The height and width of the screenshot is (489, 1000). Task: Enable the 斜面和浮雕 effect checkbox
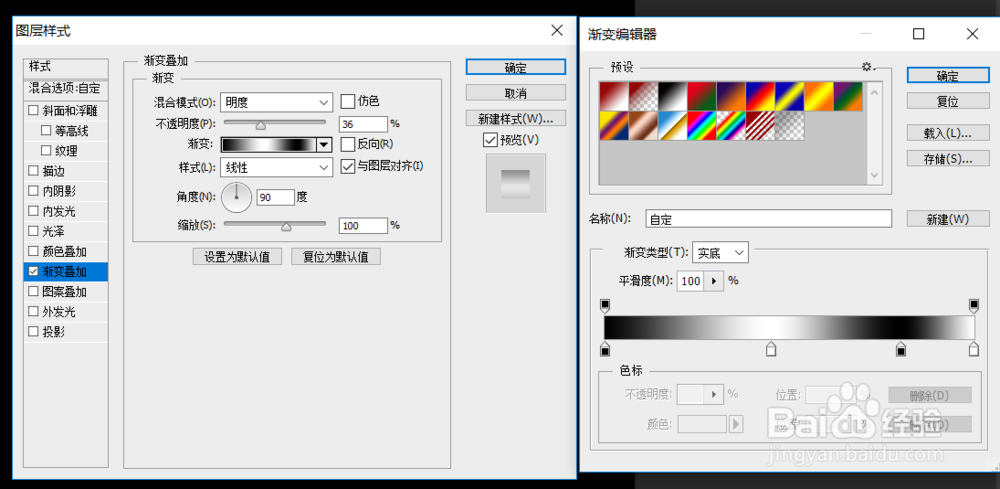point(33,110)
